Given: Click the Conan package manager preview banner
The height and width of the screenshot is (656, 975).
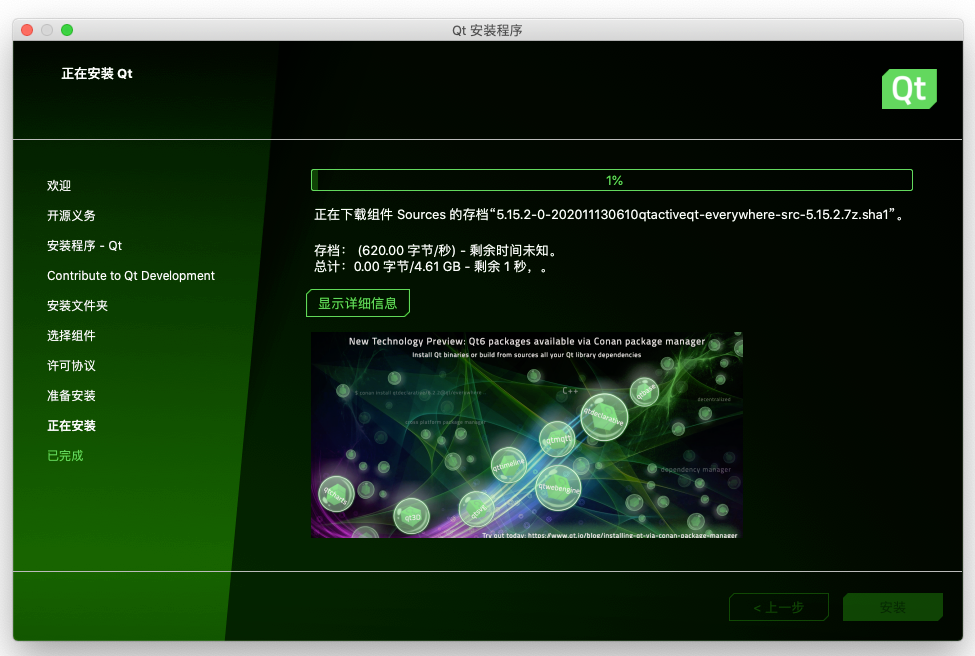Looking at the screenshot, I should click(x=527, y=435).
